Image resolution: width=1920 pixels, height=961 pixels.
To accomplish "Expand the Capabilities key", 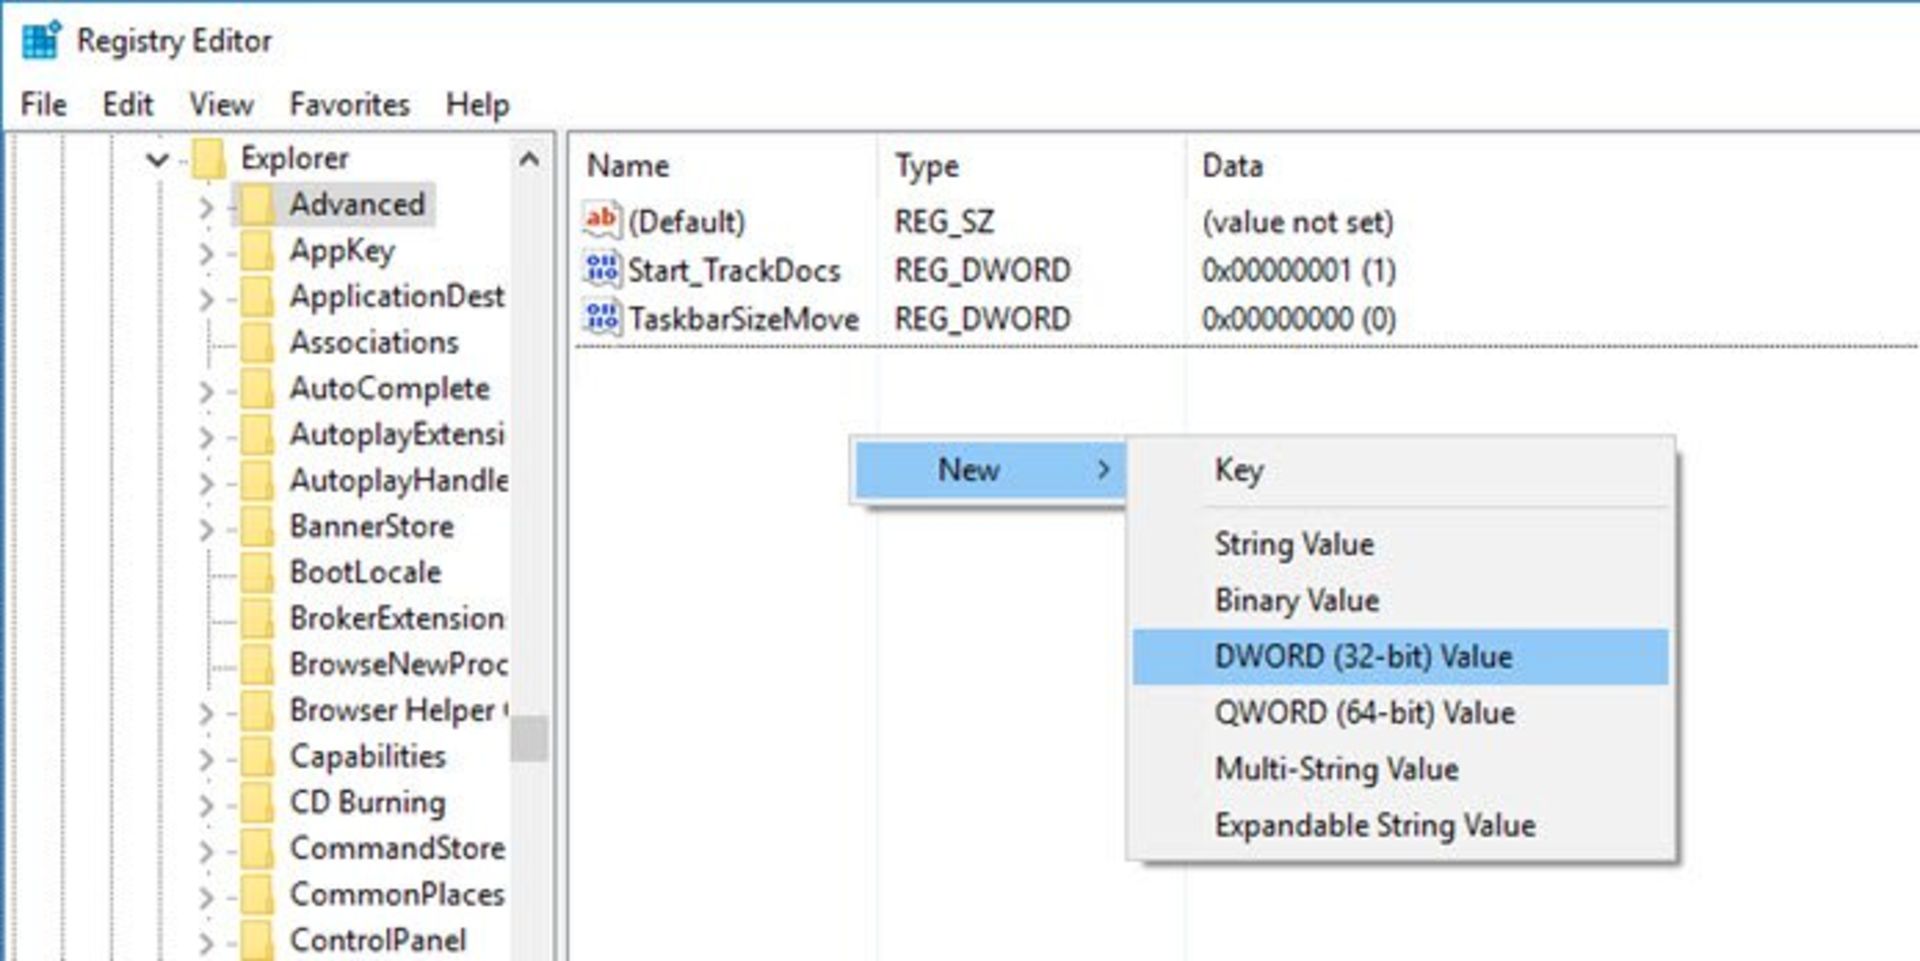I will coord(206,759).
